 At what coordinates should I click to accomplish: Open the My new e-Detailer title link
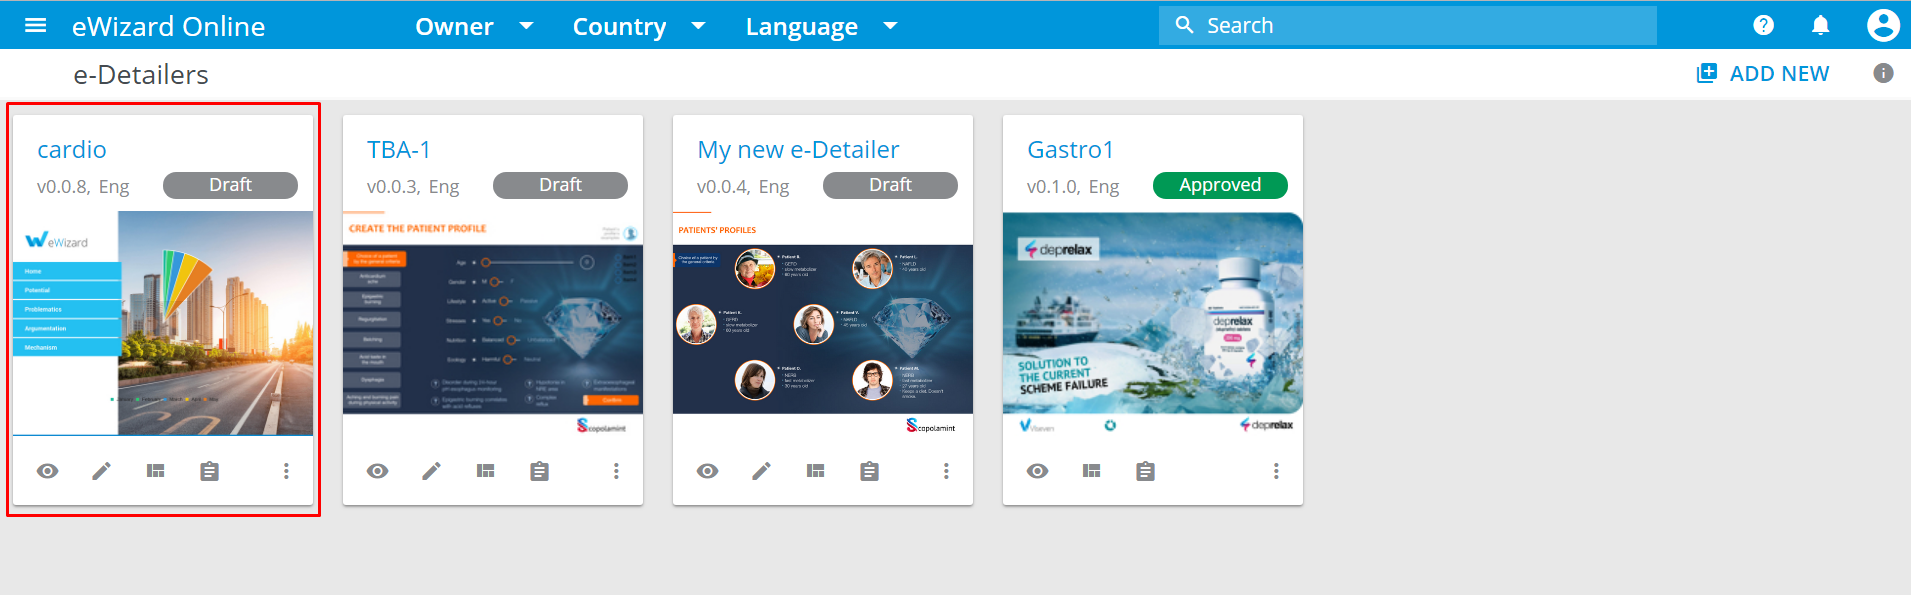tap(798, 150)
